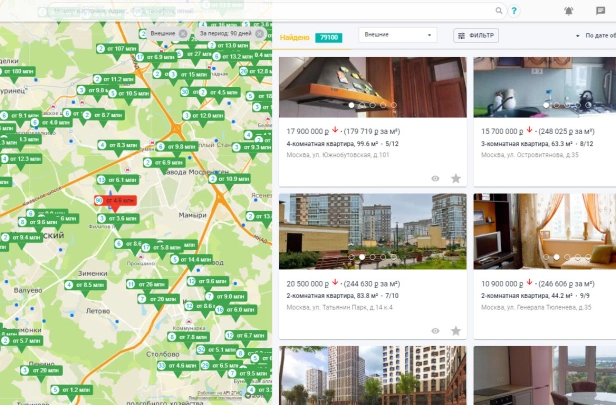
Task: Expand the Внешние dropdown
Action: pyautogui.click(x=398, y=35)
